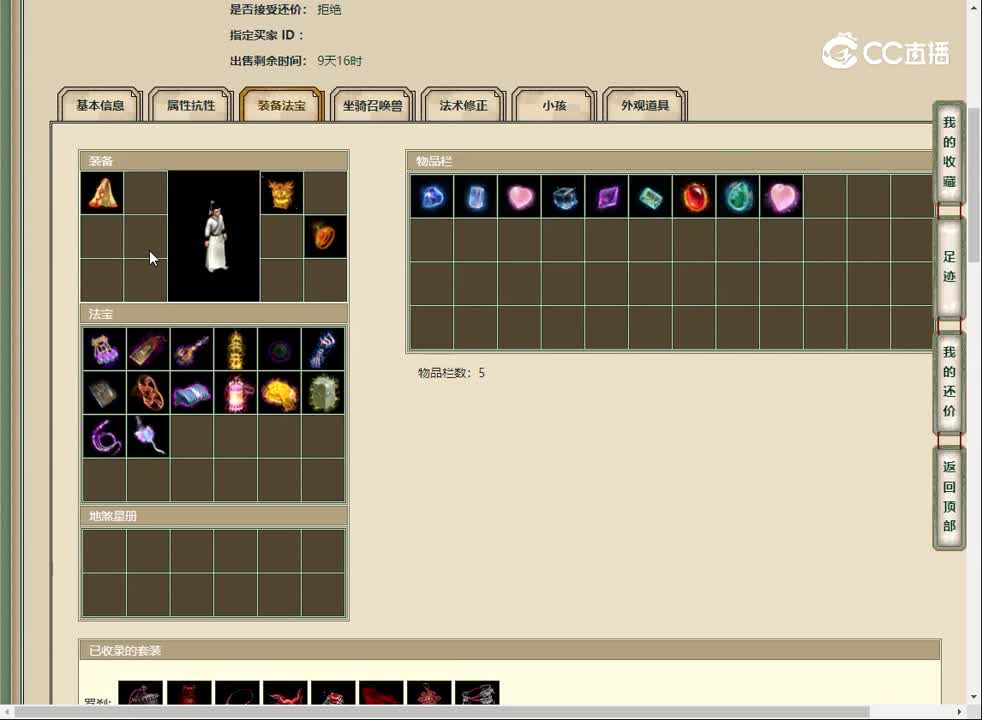Image resolution: width=982 pixels, height=720 pixels.
Task: Select the blue gem item in 物品栏
Action: [x=432, y=197]
